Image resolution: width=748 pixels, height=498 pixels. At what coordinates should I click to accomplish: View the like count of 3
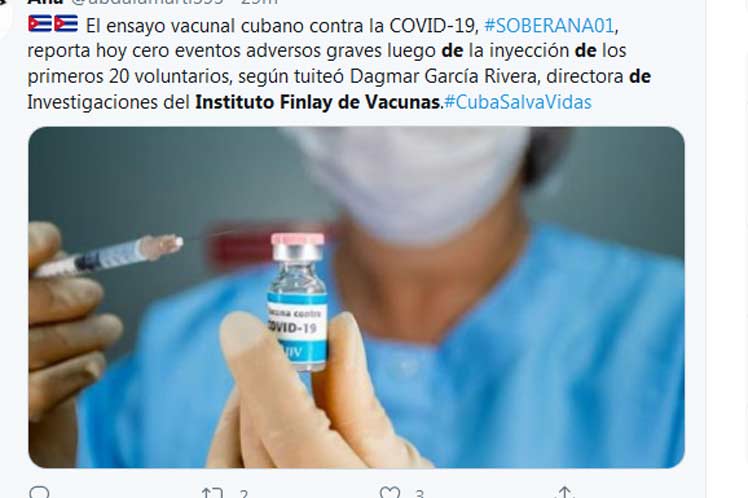pyautogui.click(x=419, y=494)
